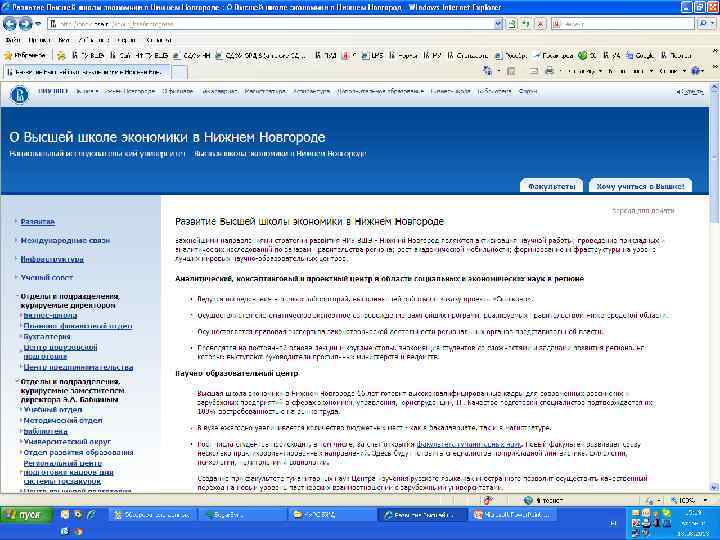720x540 pixels.
Task: Click the Internet Explorer quick launch icon
Action: (x=91, y=515)
